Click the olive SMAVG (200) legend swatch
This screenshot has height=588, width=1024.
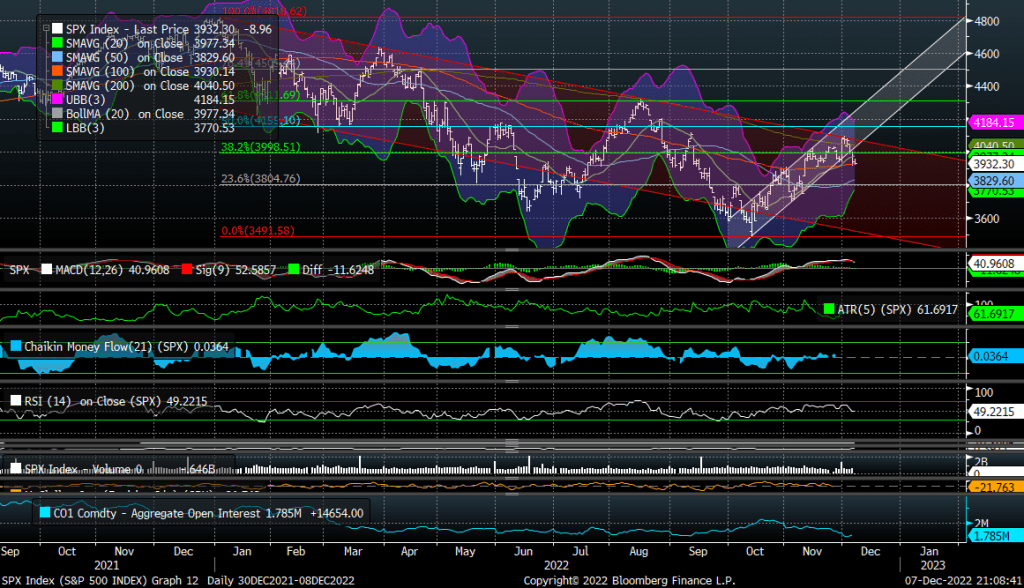pos(57,86)
